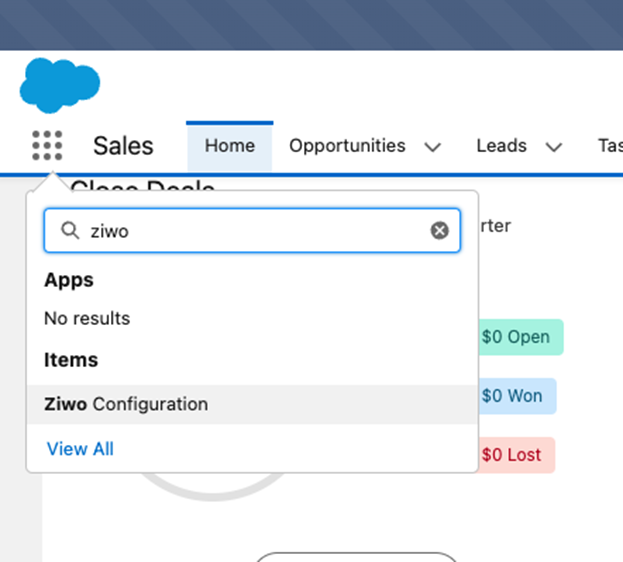This screenshot has height=562, width=623.
Task: Click the Apps section heading
Action: [x=69, y=281]
